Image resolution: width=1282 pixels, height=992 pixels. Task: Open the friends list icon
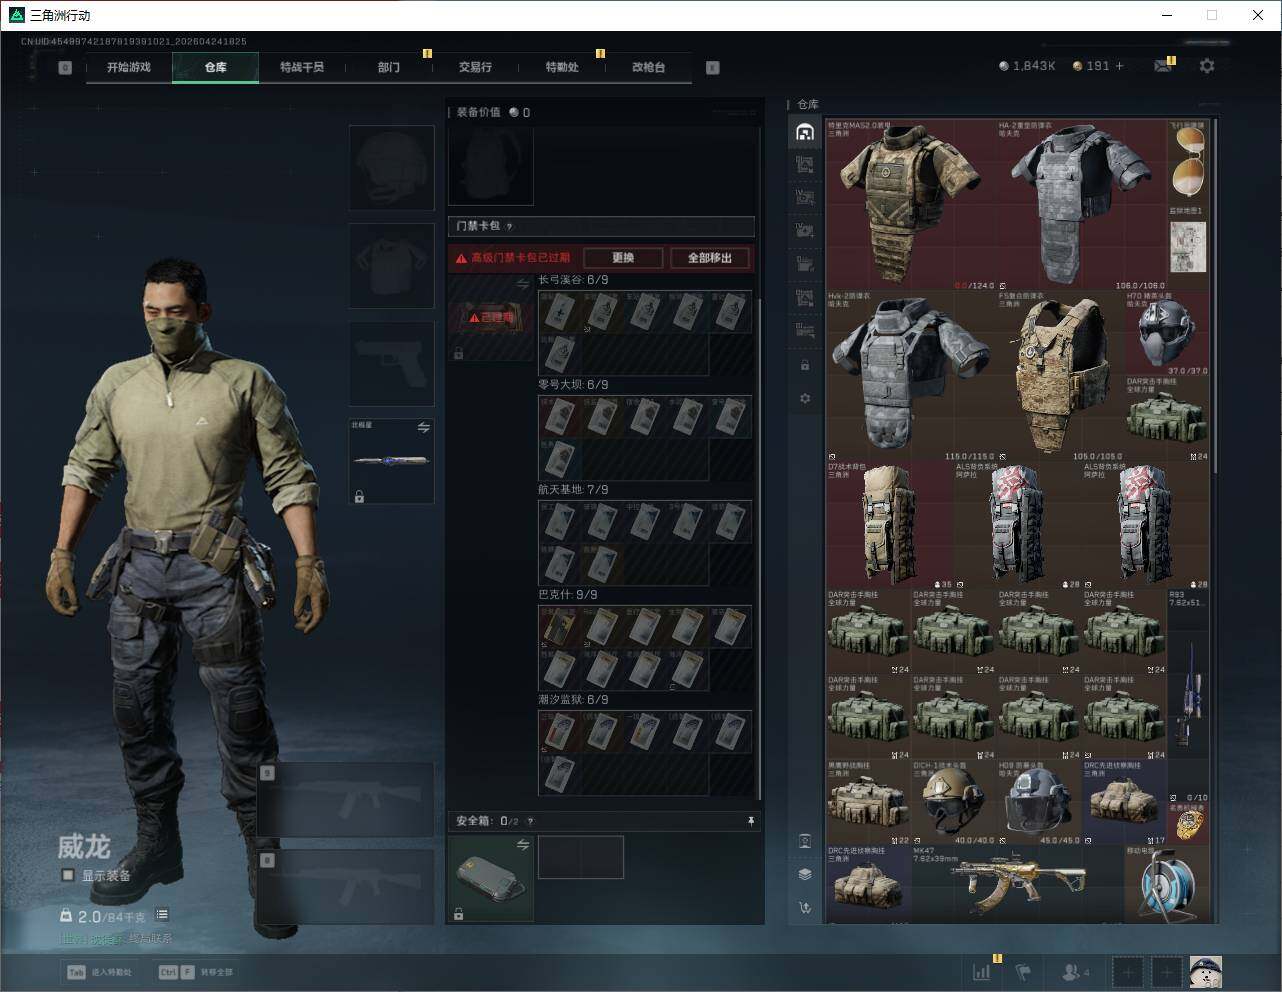(1075, 971)
